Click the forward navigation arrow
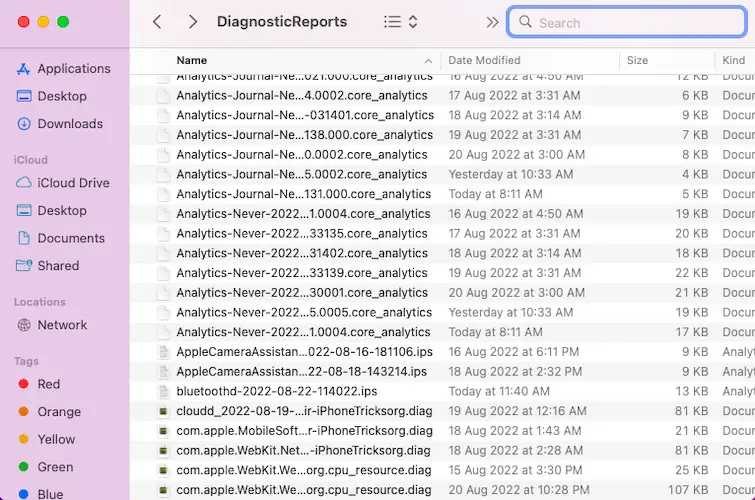Screen dimensions: 755x500 192,22
